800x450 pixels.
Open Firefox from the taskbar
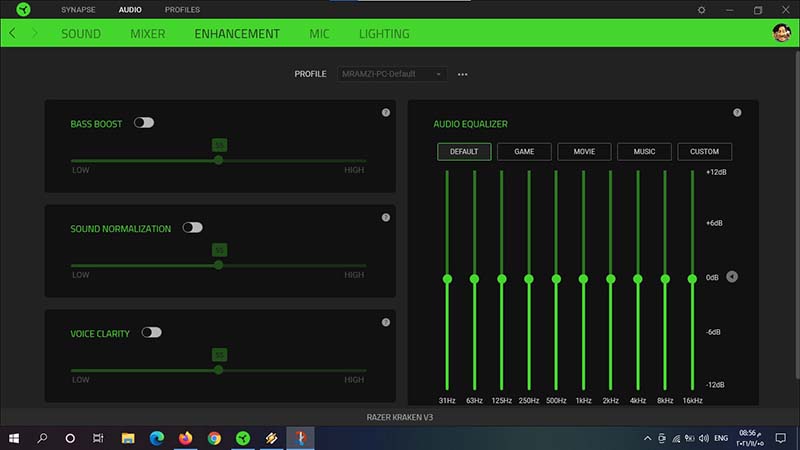click(185, 438)
